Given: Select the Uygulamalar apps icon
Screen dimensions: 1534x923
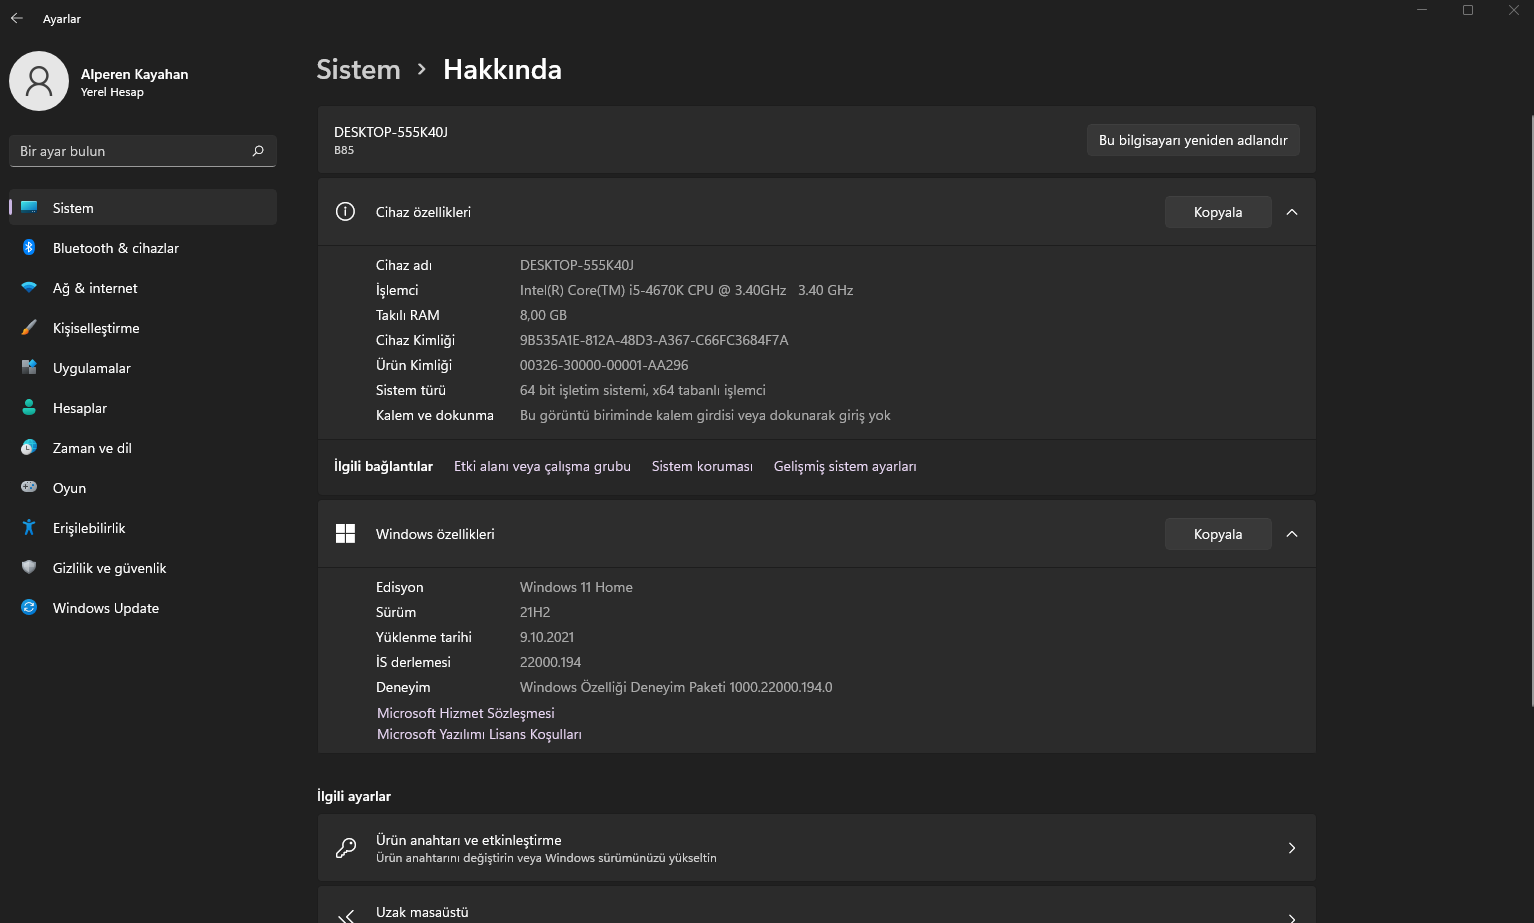Looking at the screenshot, I should coord(30,368).
